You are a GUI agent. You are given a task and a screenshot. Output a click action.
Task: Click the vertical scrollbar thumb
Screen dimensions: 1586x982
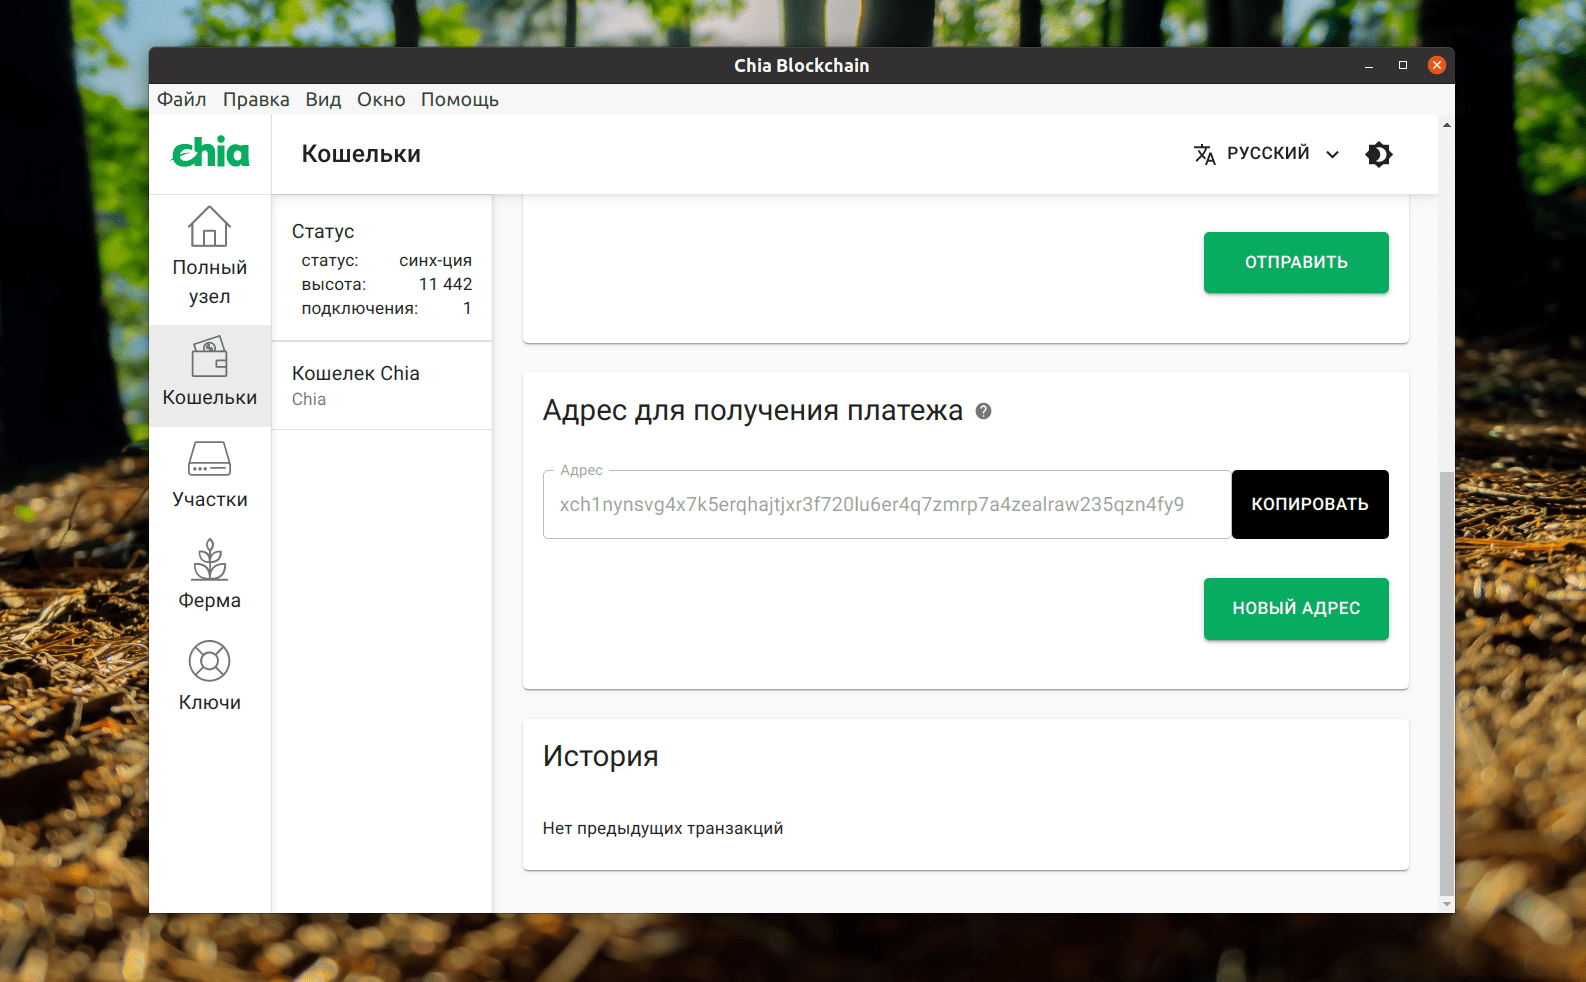[1446, 683]
